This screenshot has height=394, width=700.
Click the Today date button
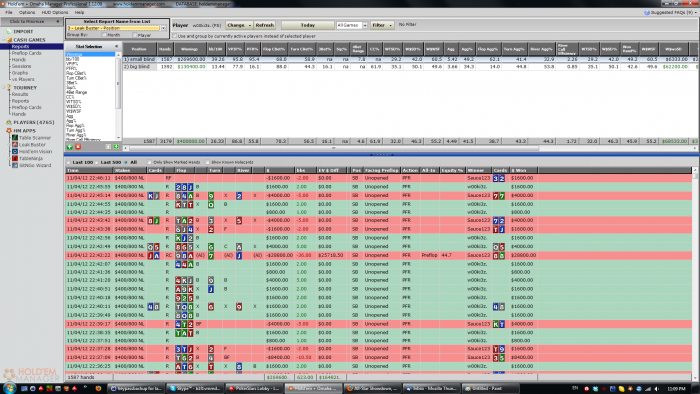tap(308, 25)
